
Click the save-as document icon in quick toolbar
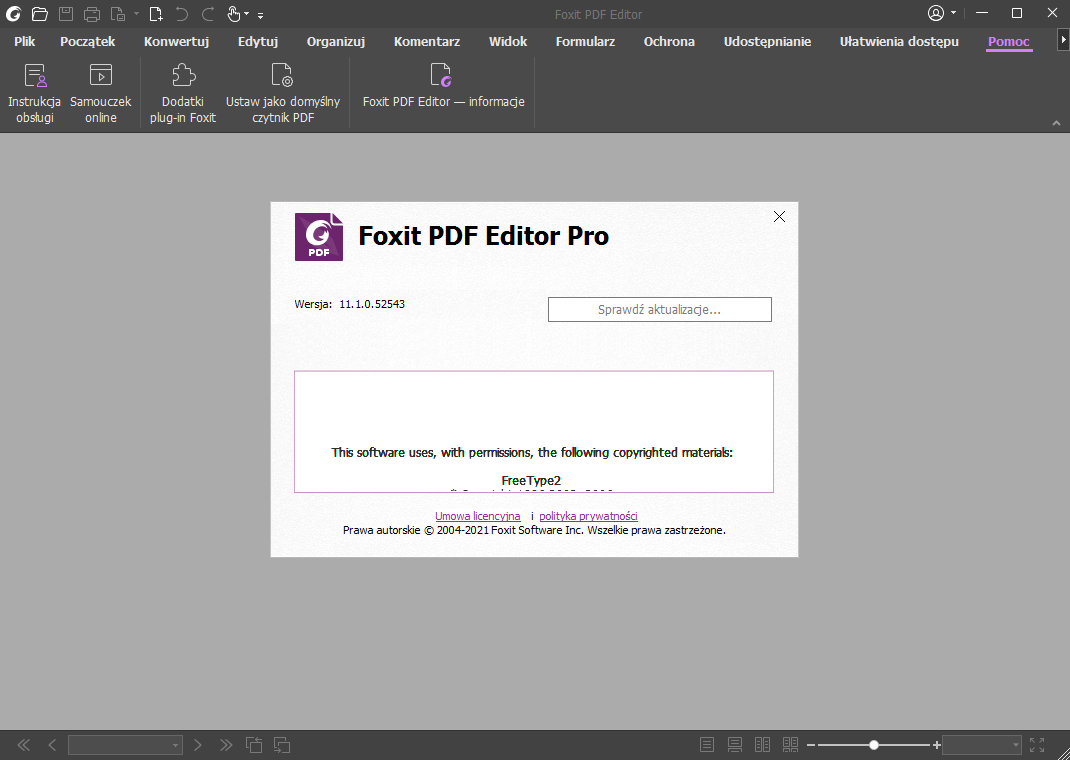point(118,14)
